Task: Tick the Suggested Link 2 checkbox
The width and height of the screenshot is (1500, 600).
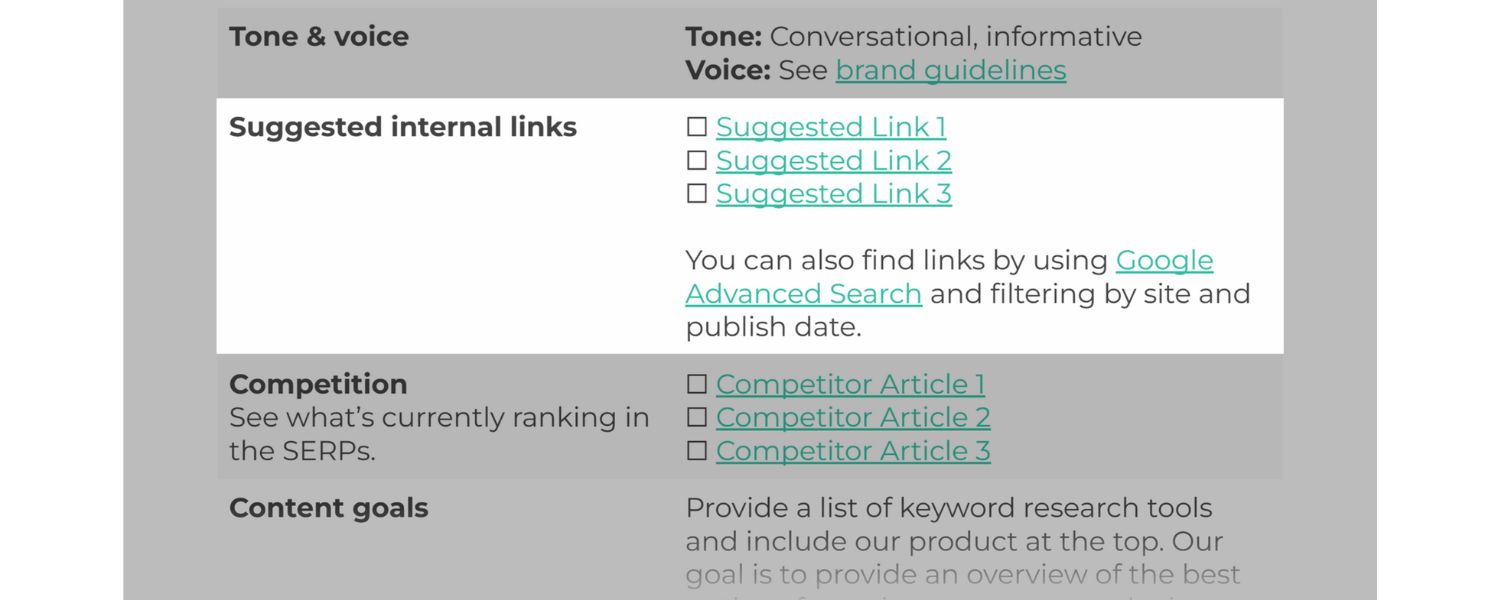Action: [x=697, y=160]
